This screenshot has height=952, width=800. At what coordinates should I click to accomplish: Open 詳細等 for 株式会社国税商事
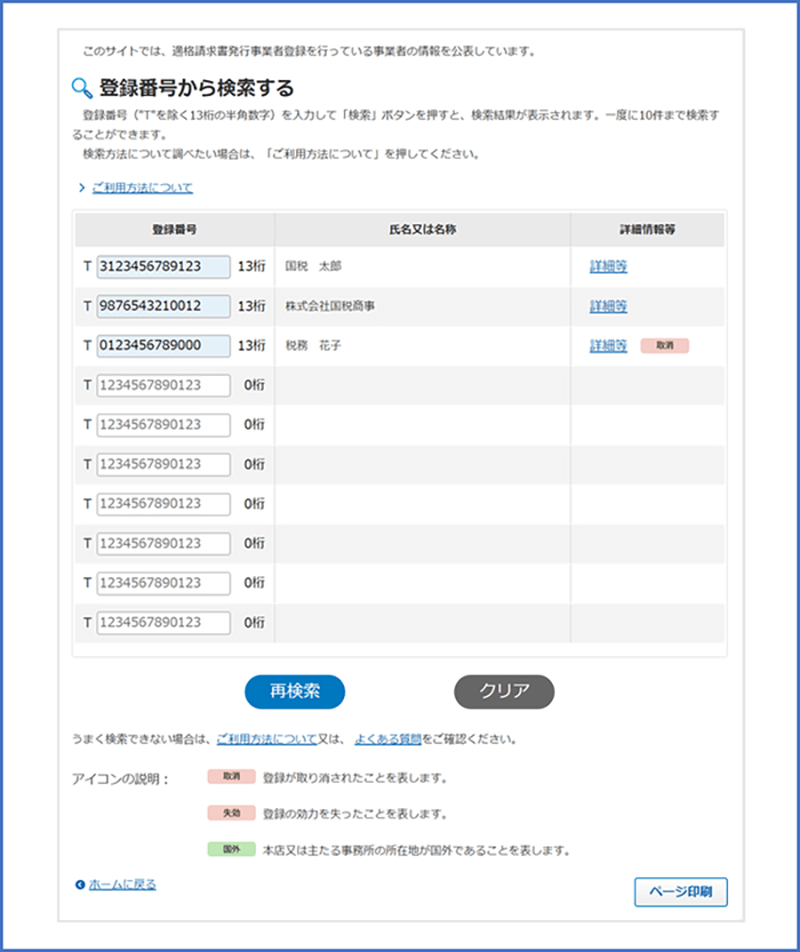(608, 306)
